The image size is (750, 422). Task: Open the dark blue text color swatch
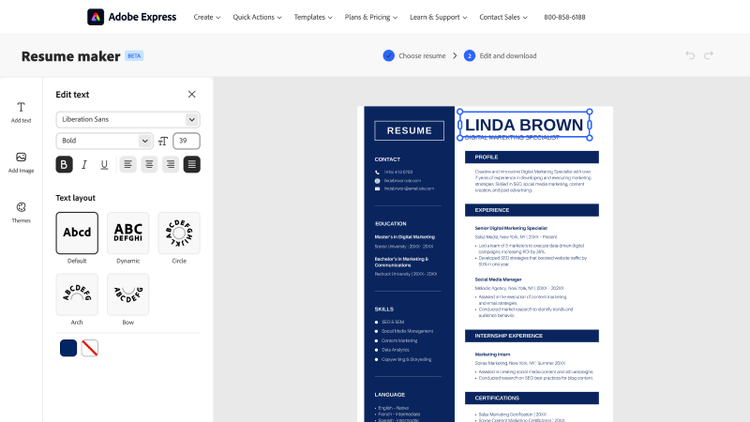click(68, 348)
